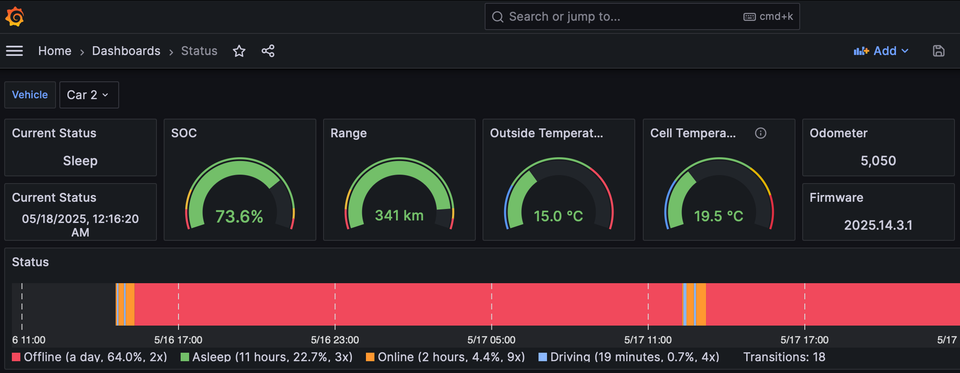The height and width of the screenshot is (373, 960).
Task: Click the cmd+k shortcut hint
Action: tap(768, 17)
